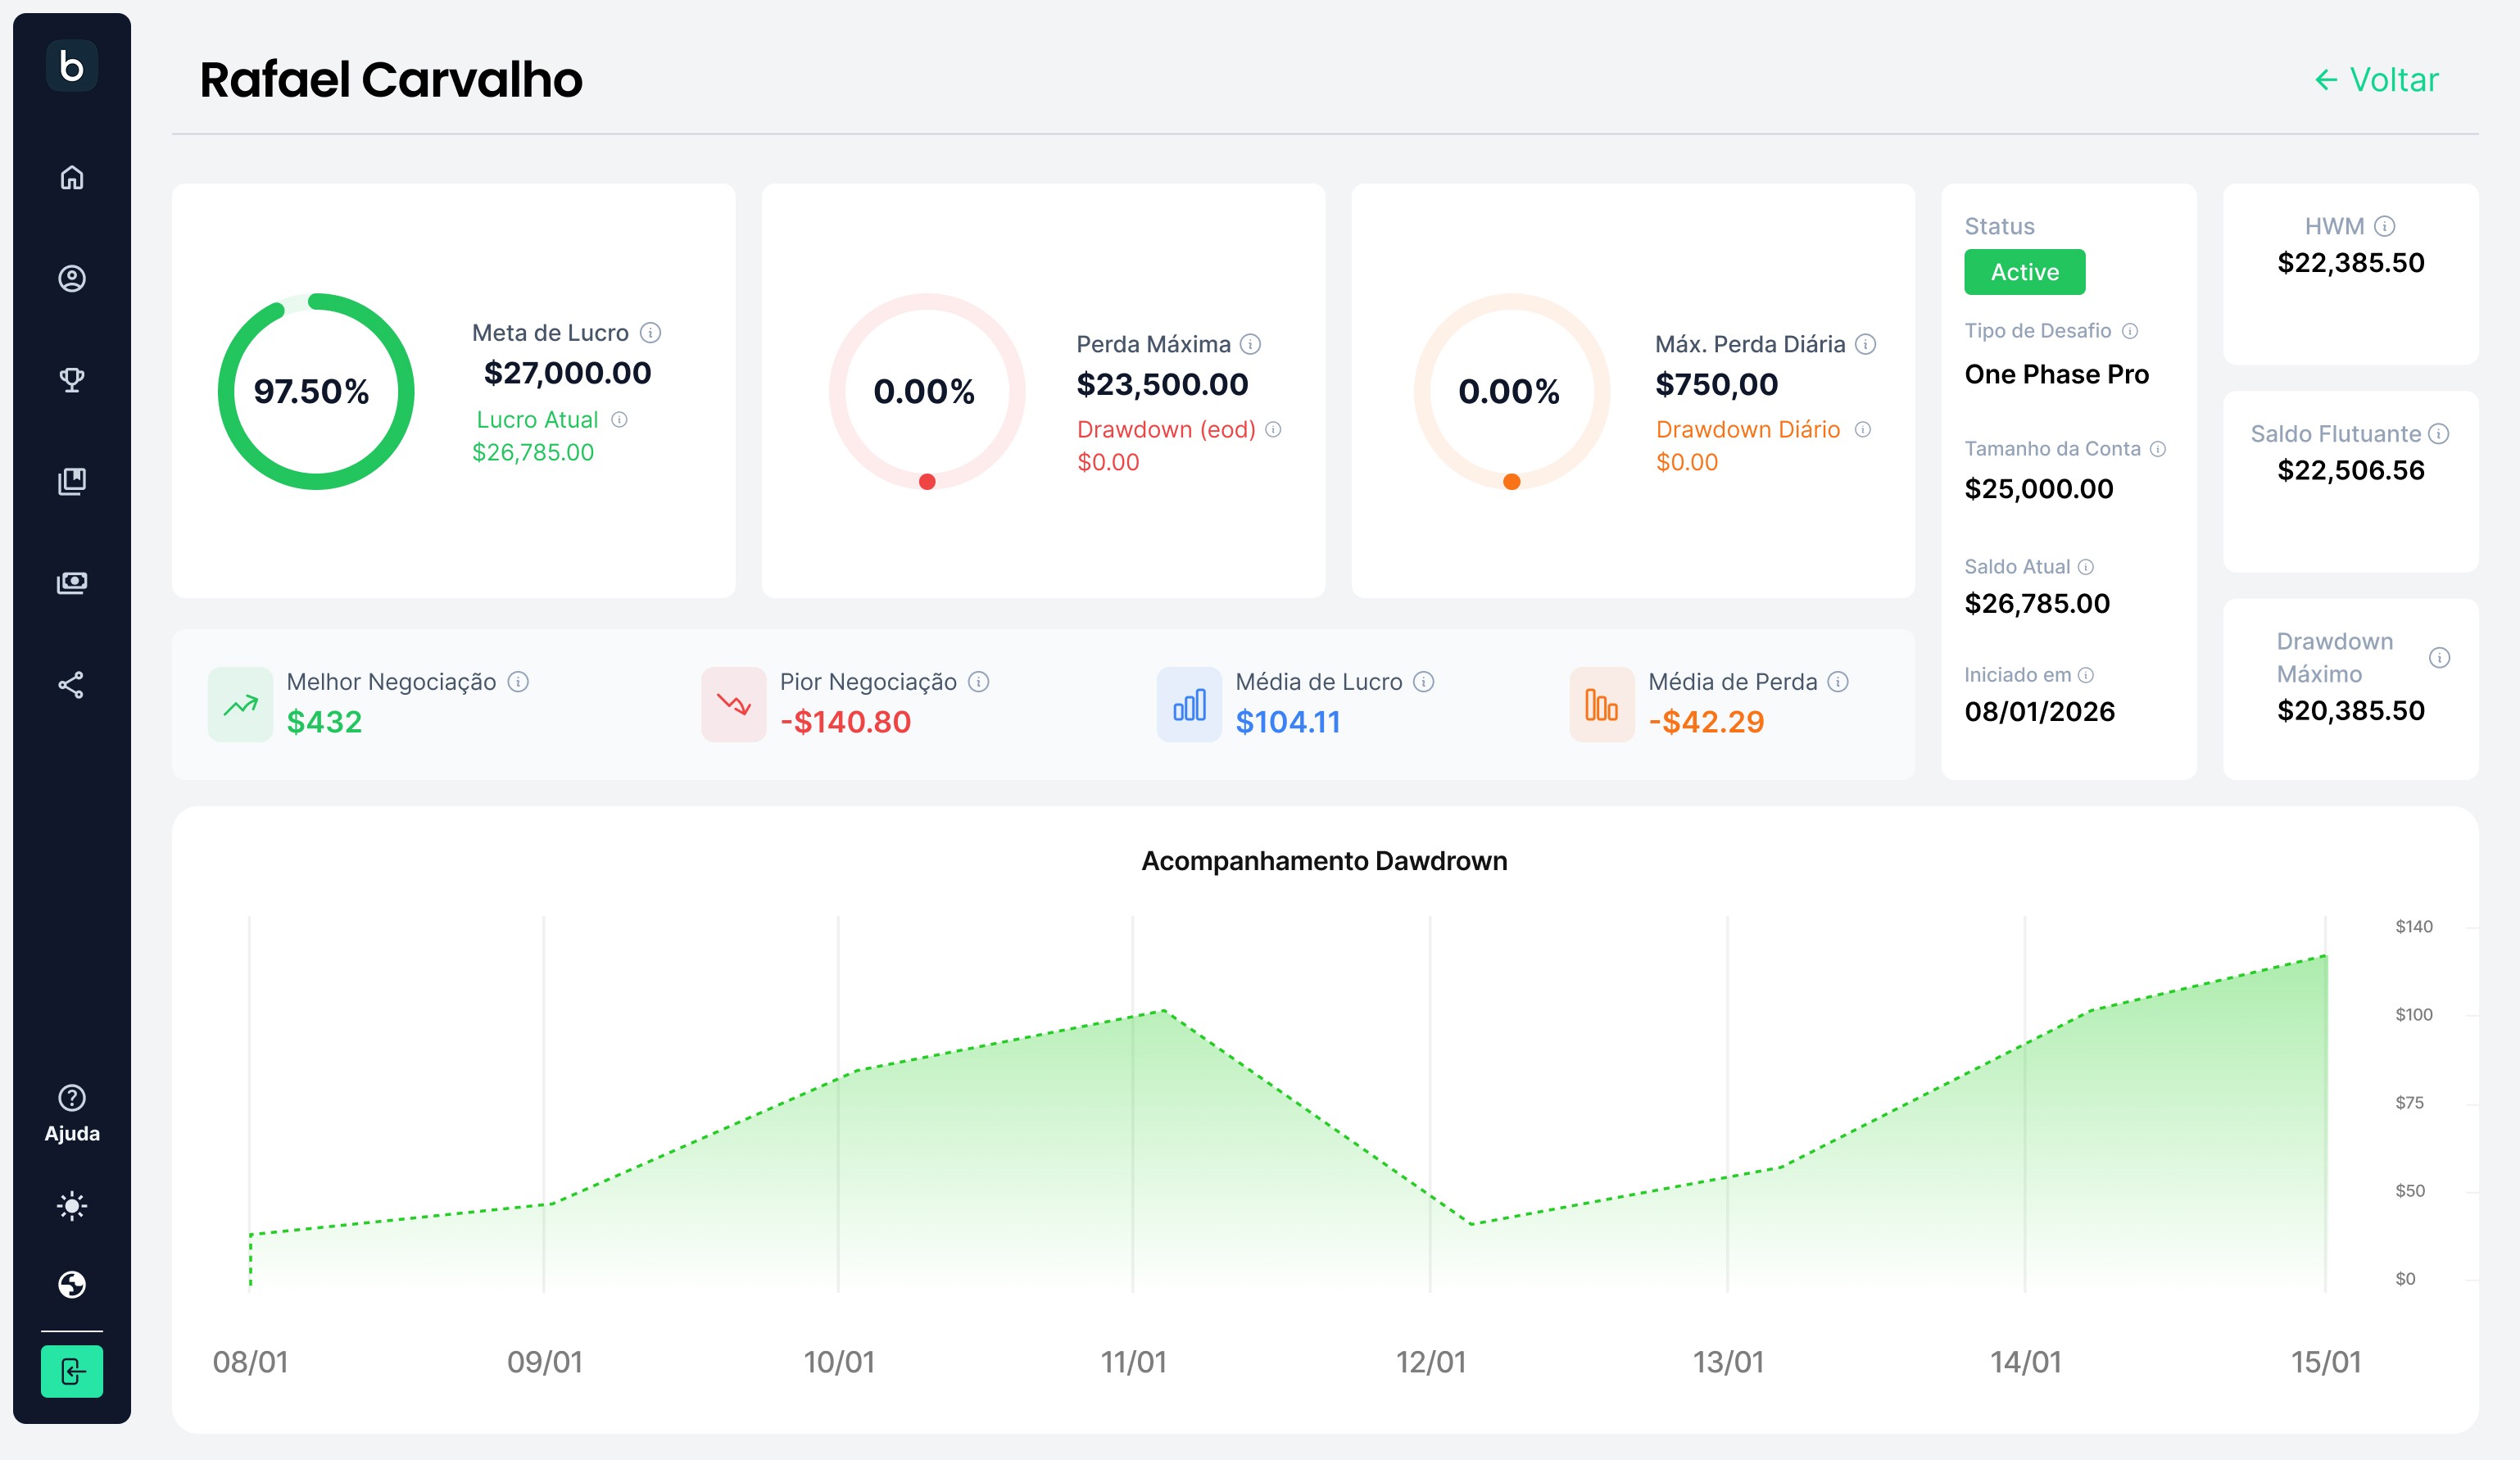Open the home icon in sidebar

click(72, 177)
